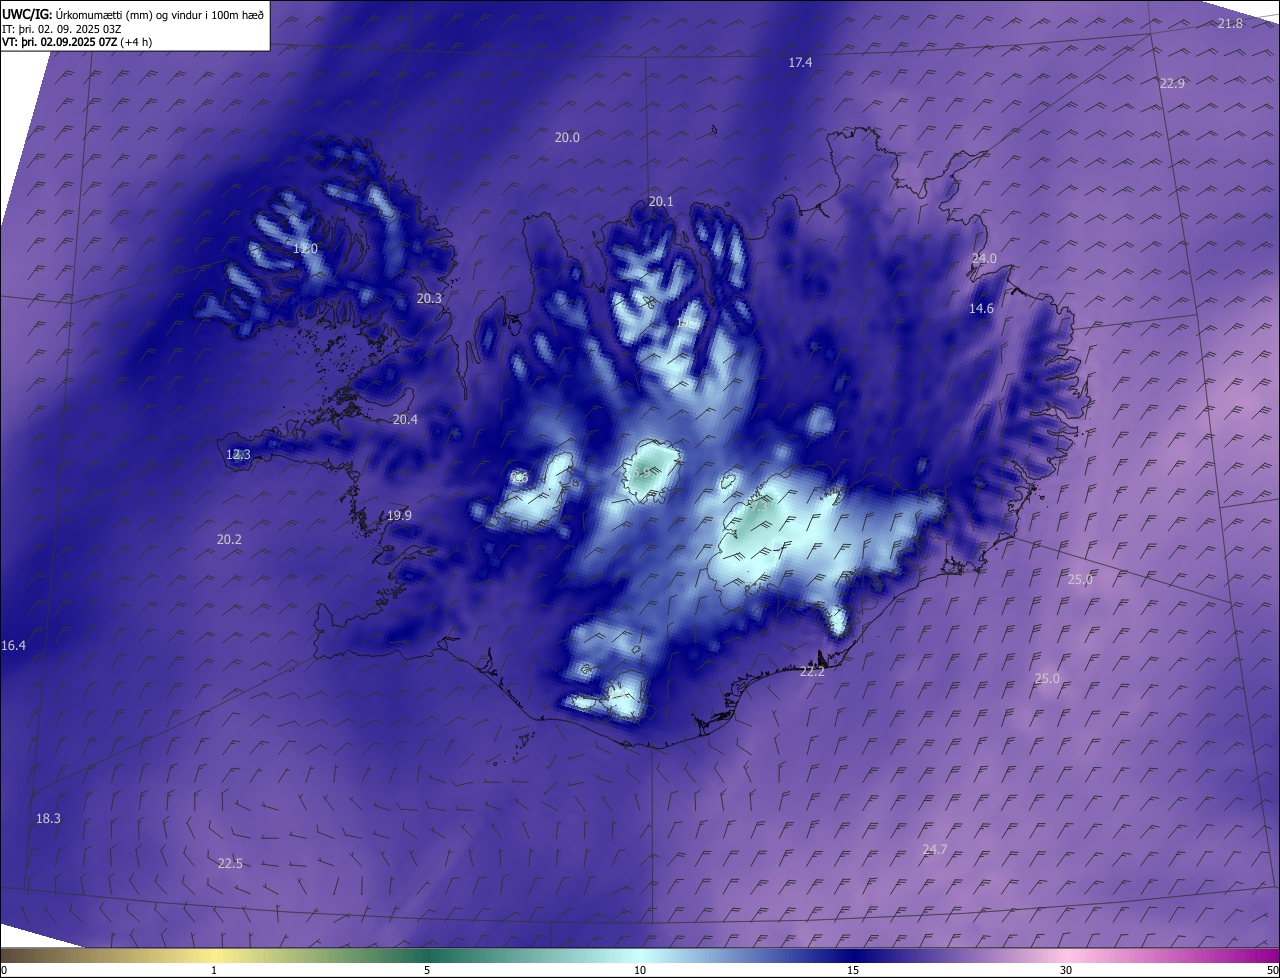Click the 20.0 value north of Iceland
This screenshot has width=1280, height=978.
[567, 137]
